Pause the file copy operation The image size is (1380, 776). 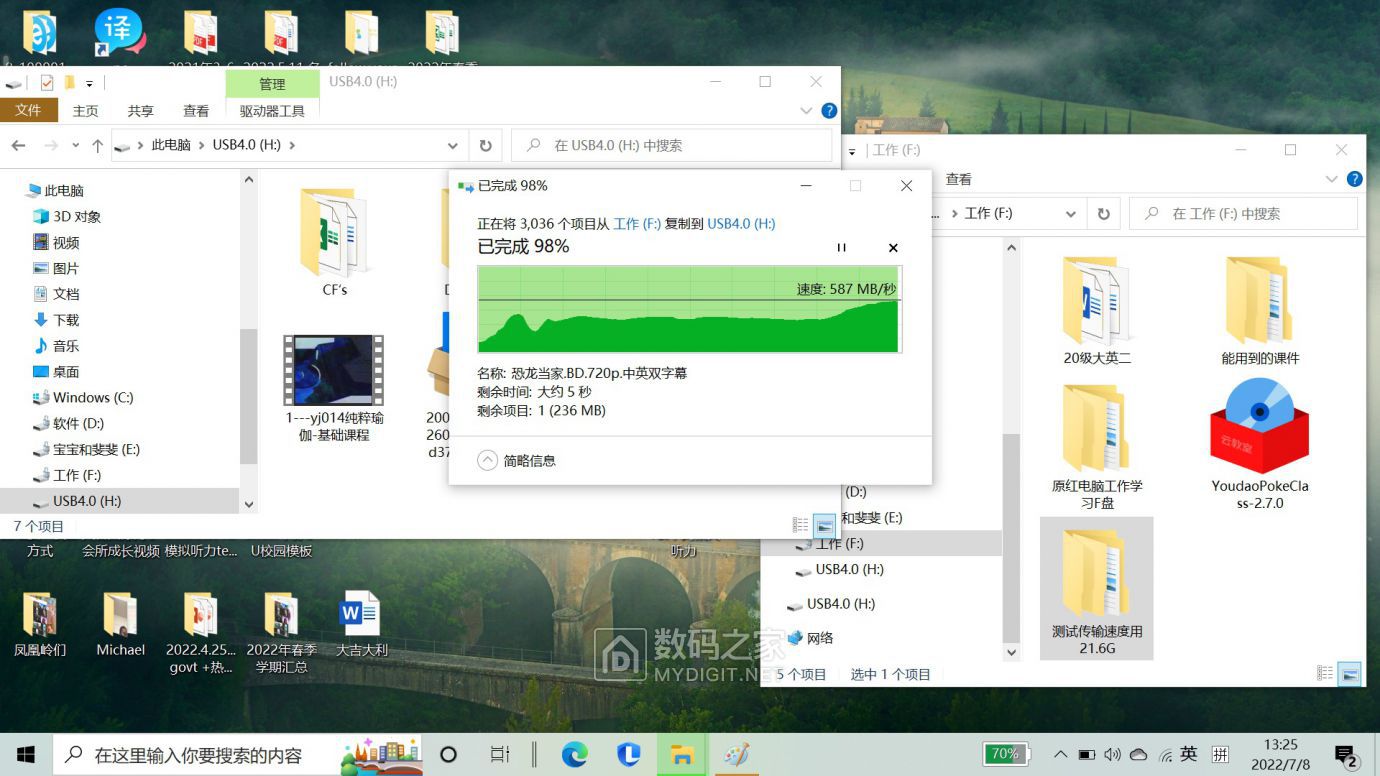[841, 248]
